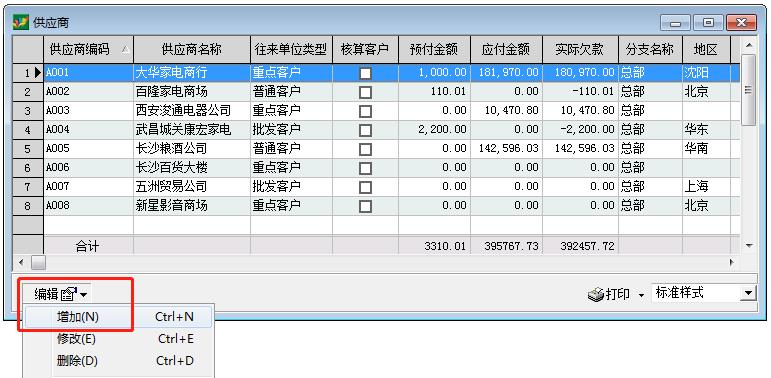Click the vertical scrollbar thumb

(748, 90)
